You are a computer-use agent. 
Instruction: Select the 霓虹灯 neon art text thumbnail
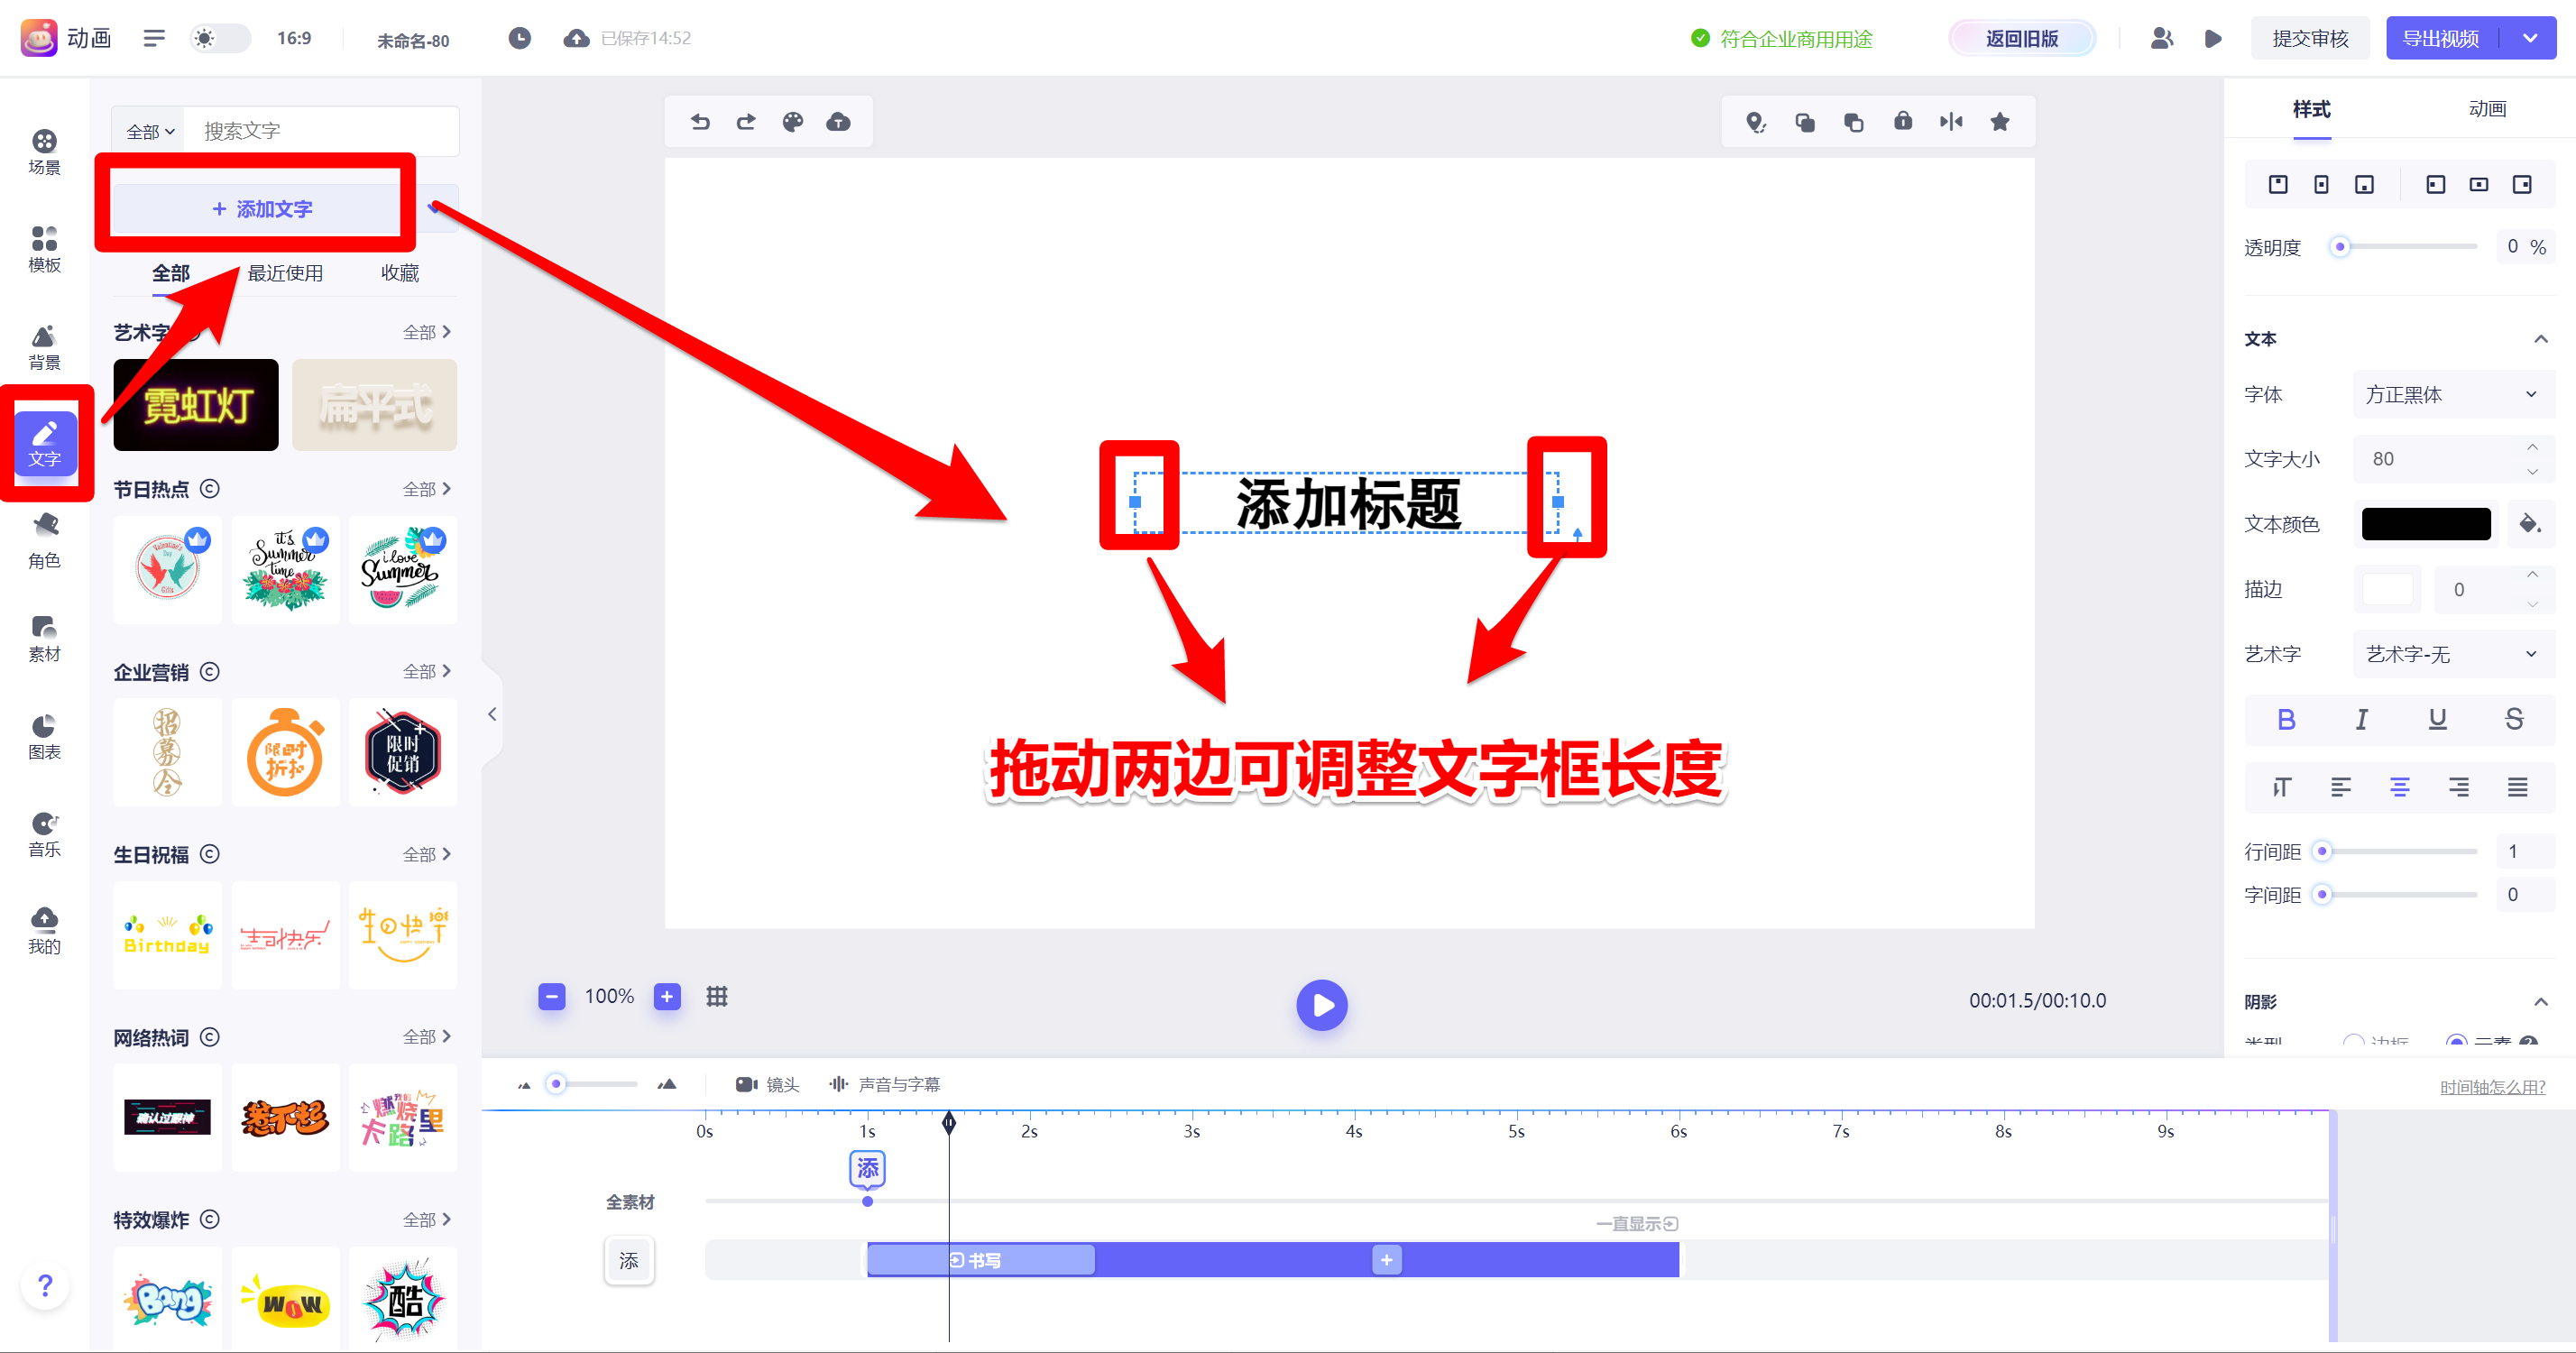(x=196, y=405)
